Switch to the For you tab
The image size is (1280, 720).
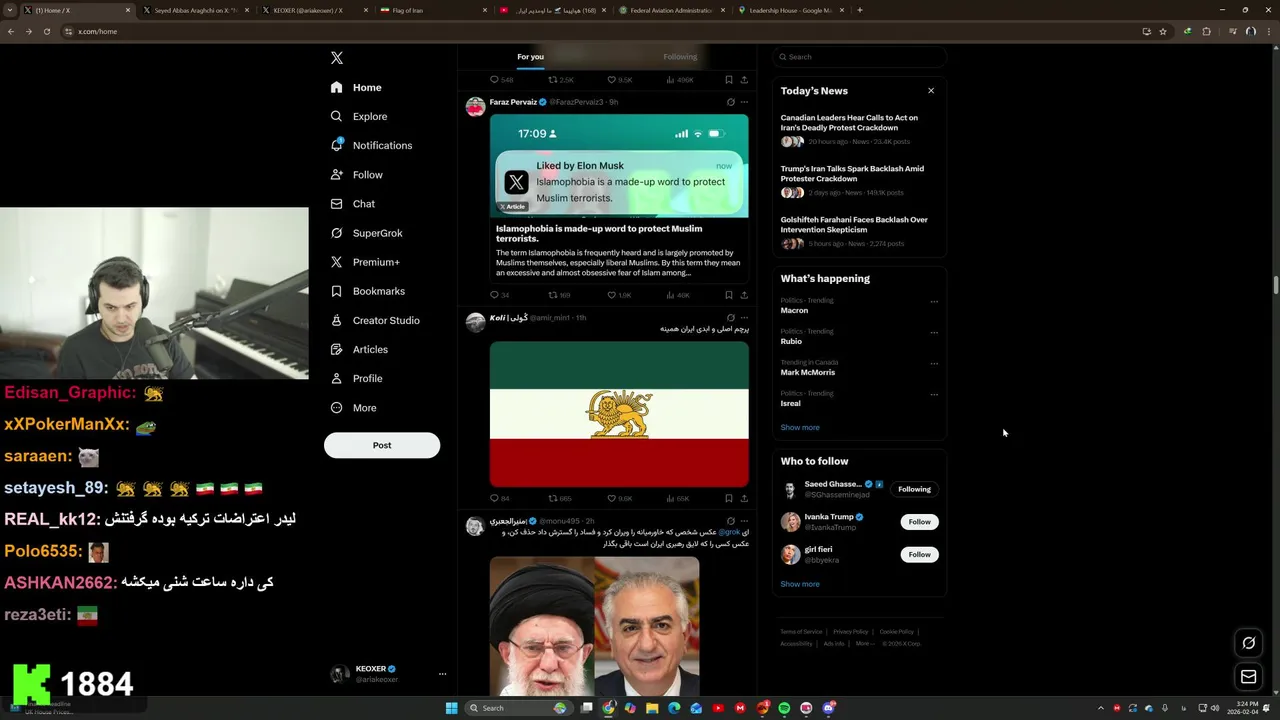click(x=530, y=57)
